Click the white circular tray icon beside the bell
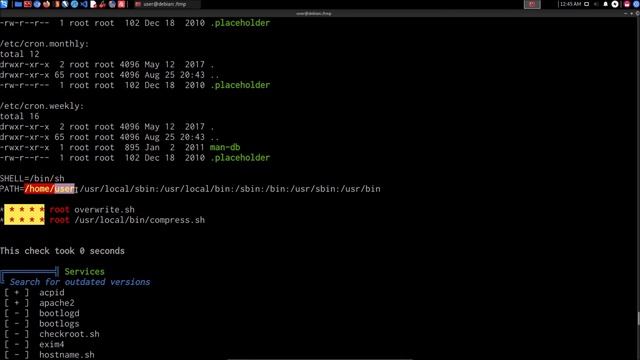The height and width of the screenshot is (360, 640). point(615,4)
